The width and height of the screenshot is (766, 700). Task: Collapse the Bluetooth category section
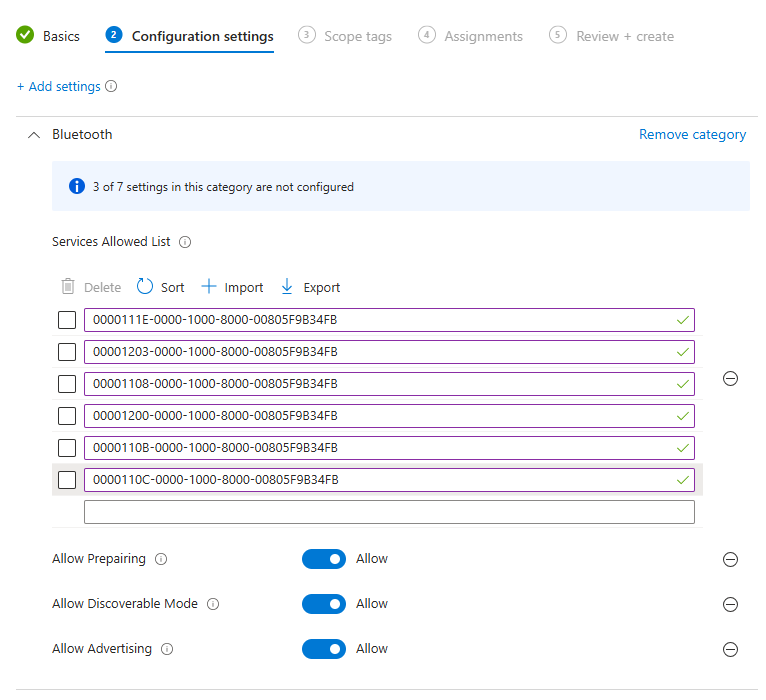tap(33, 135)
